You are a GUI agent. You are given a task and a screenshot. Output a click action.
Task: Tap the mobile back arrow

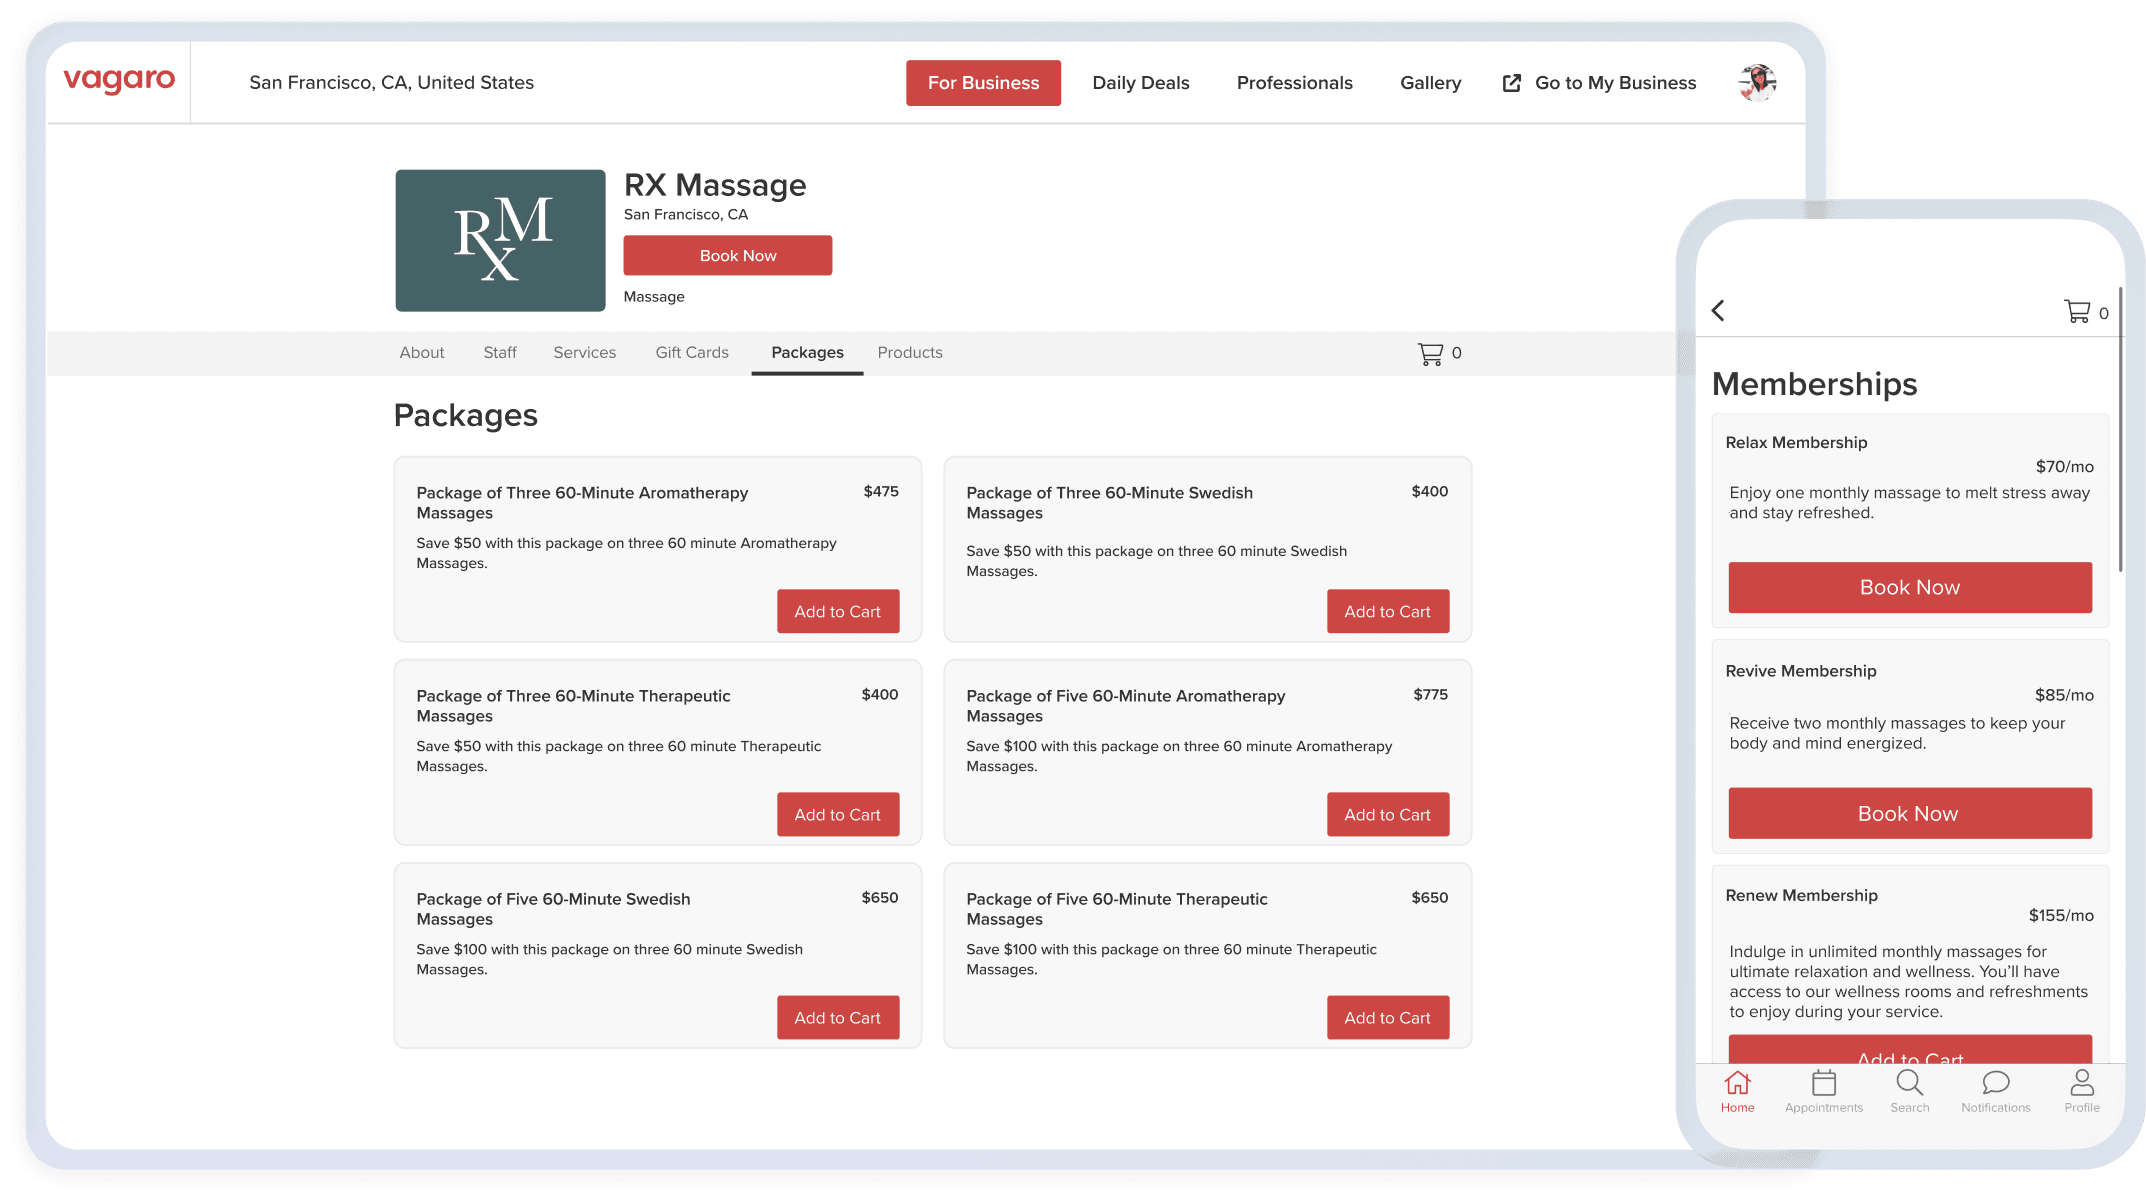[1718, 311]
